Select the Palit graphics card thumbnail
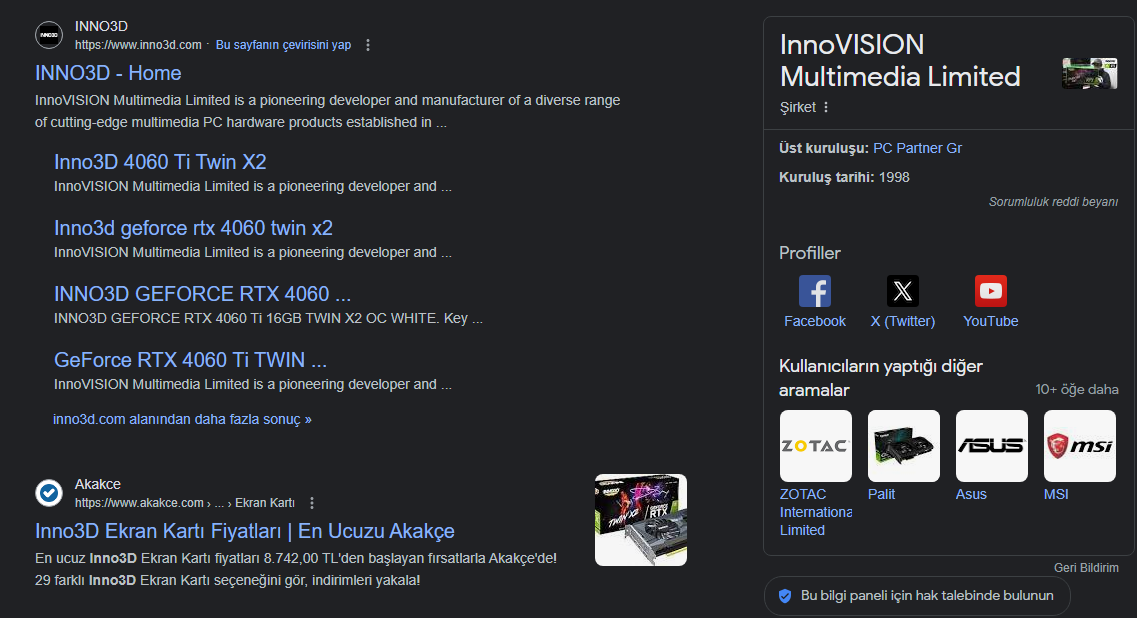The width and height of the screenshot is (1137, 618). 904,446
